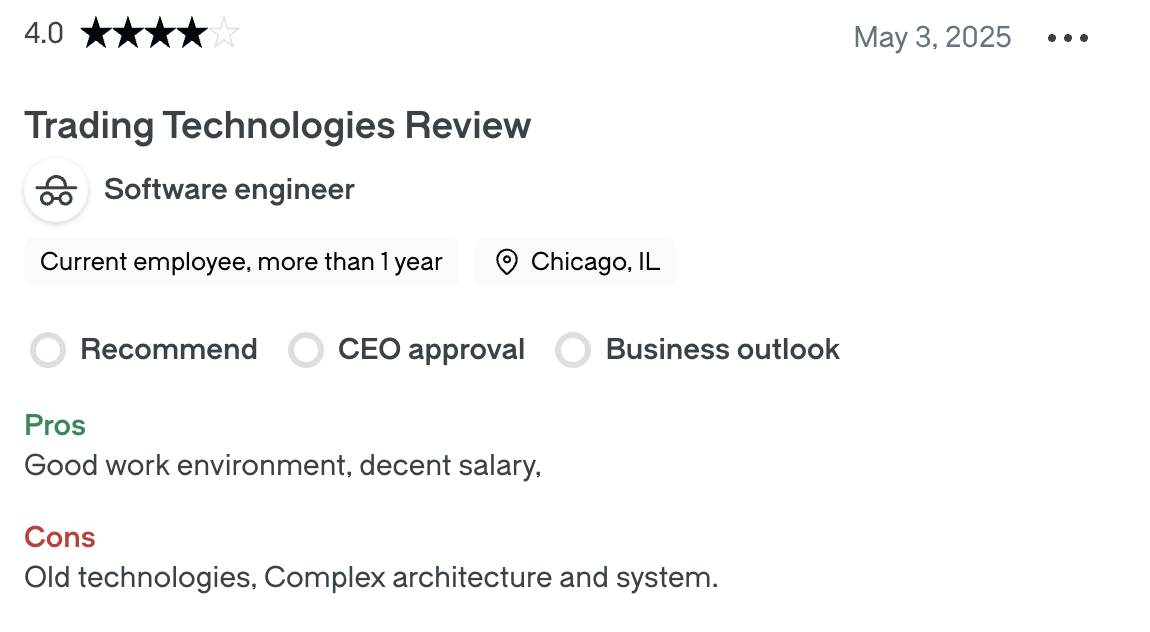Click the empty fifth rating star
Image resolution: width=1150 pixels, height=632 pixels.
224,35
